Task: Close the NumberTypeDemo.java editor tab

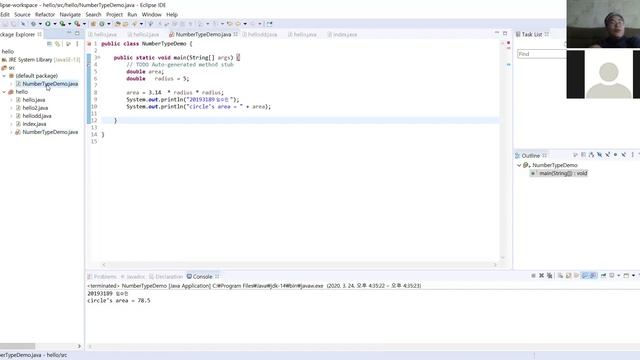Action: click(236, 34)
